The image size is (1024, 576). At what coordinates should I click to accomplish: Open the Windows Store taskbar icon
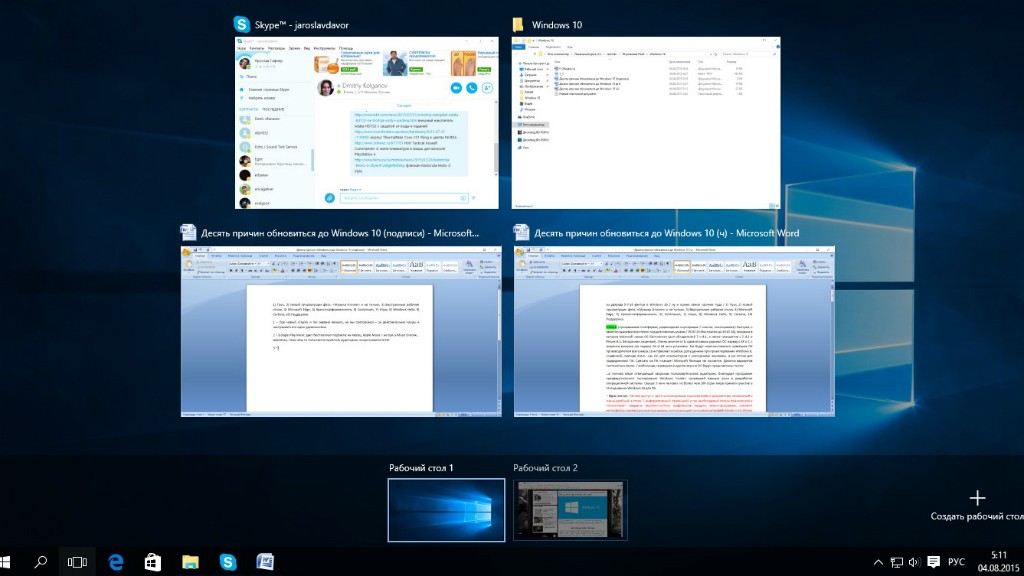[153, 562]
